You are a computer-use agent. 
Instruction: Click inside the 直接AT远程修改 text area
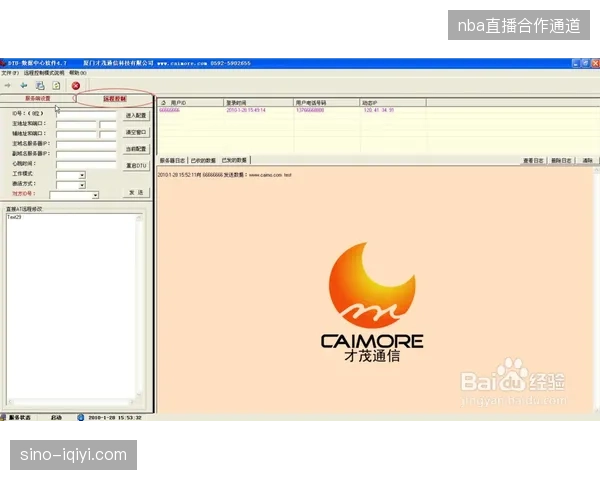click(71, 306)
